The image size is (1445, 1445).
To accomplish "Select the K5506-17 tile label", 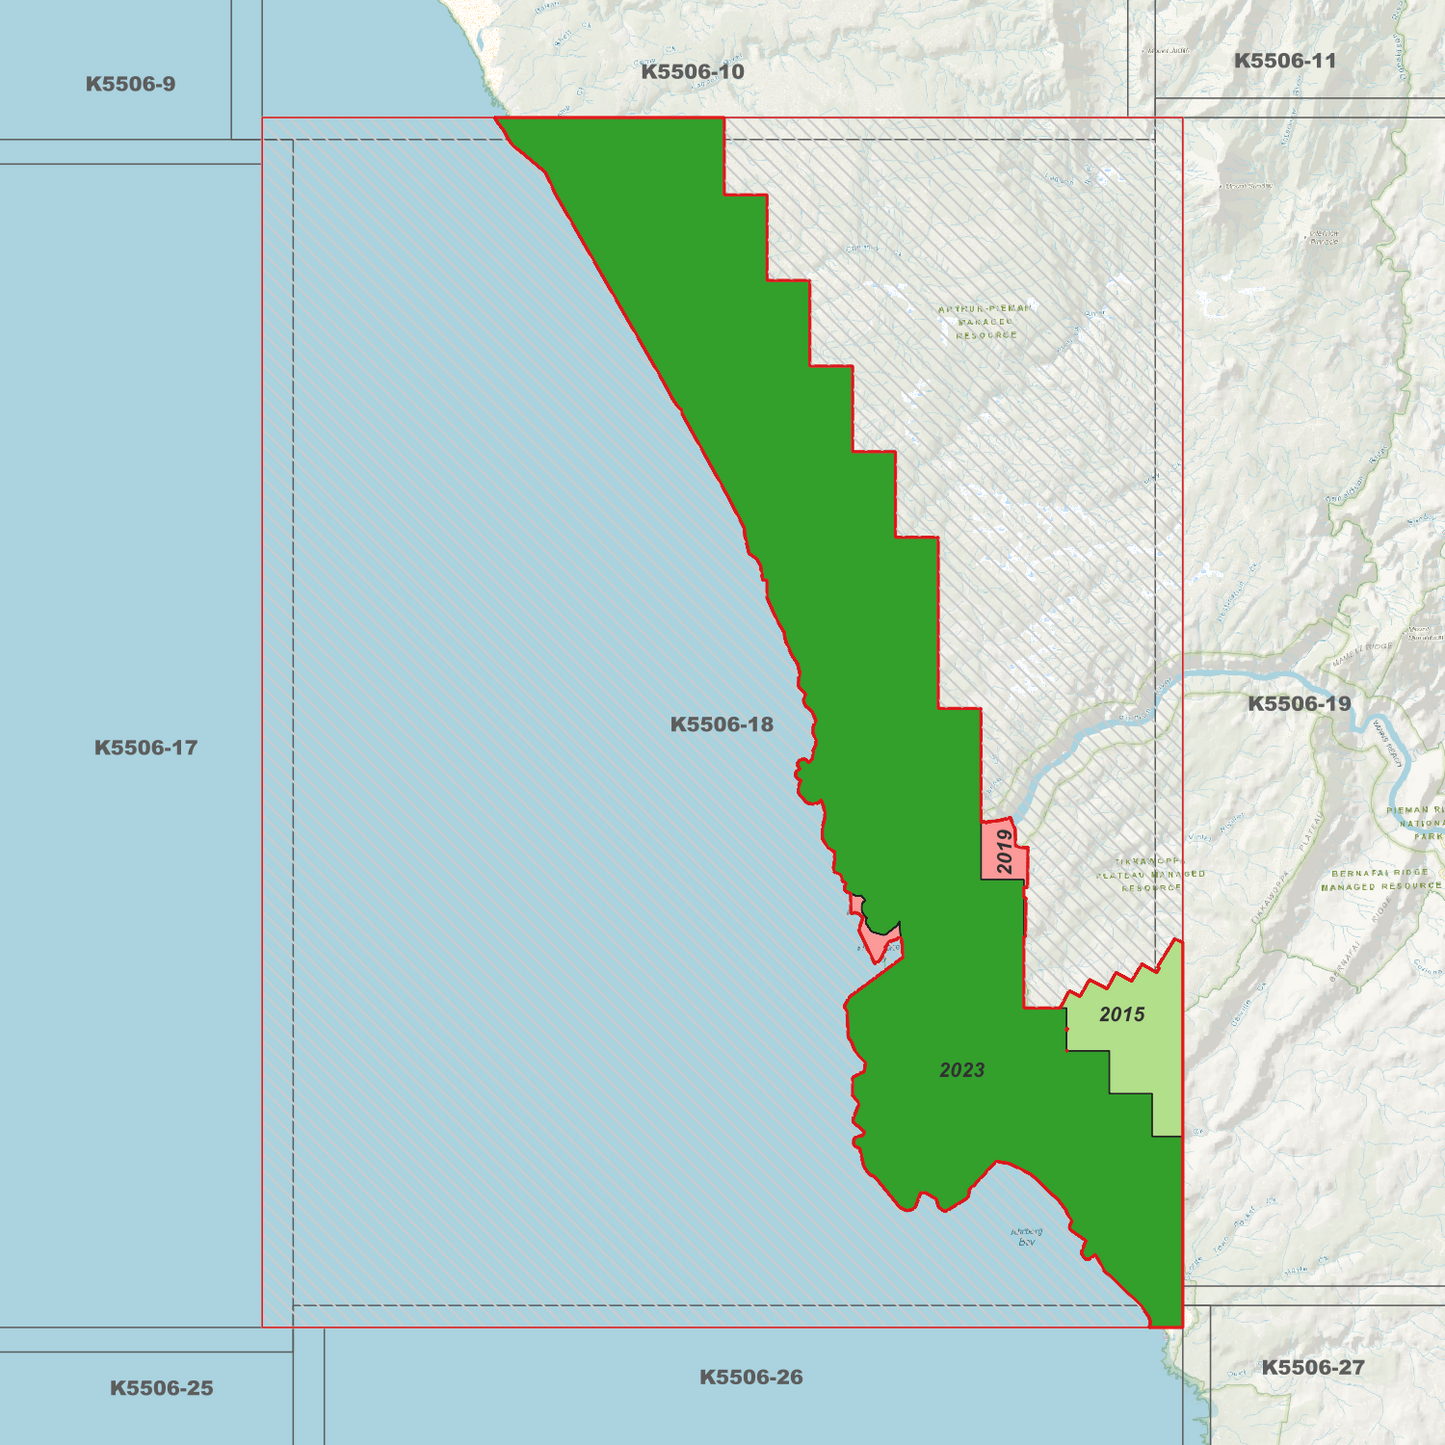I will (146, 748).
